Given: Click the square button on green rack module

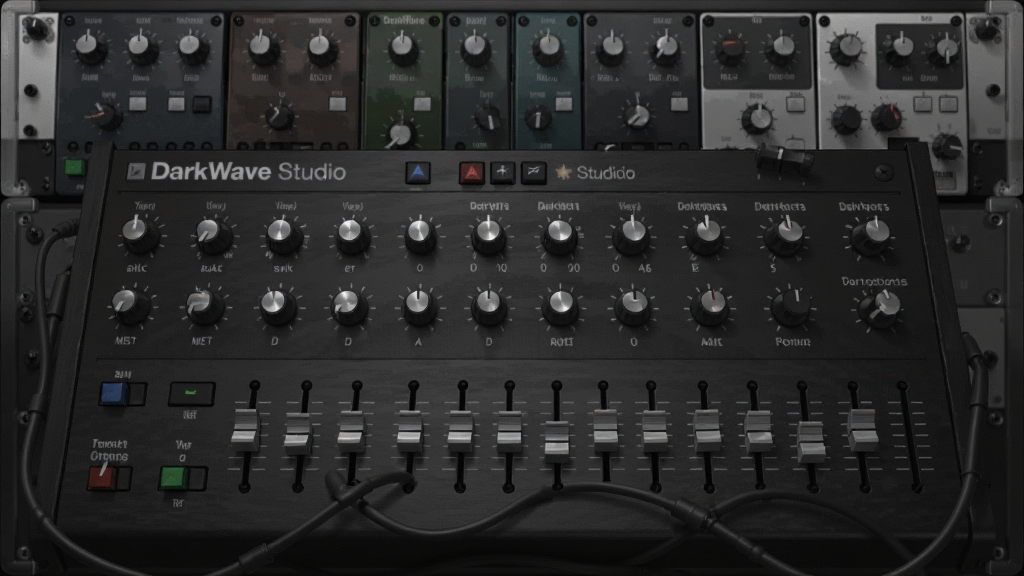Looking at the screenshot, I should point(423,104).
